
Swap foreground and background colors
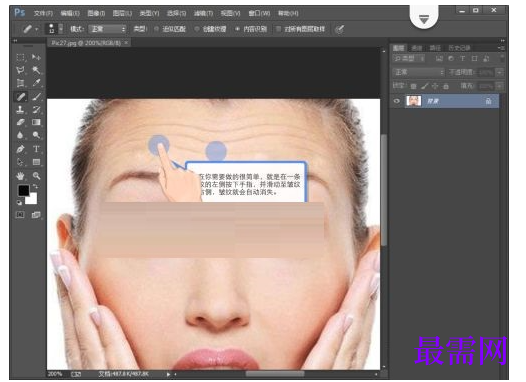(35, 186)
